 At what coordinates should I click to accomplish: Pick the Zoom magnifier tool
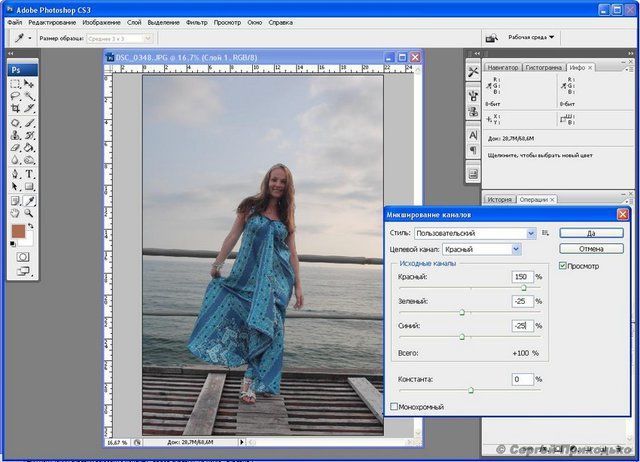click(x=29, y=212)
